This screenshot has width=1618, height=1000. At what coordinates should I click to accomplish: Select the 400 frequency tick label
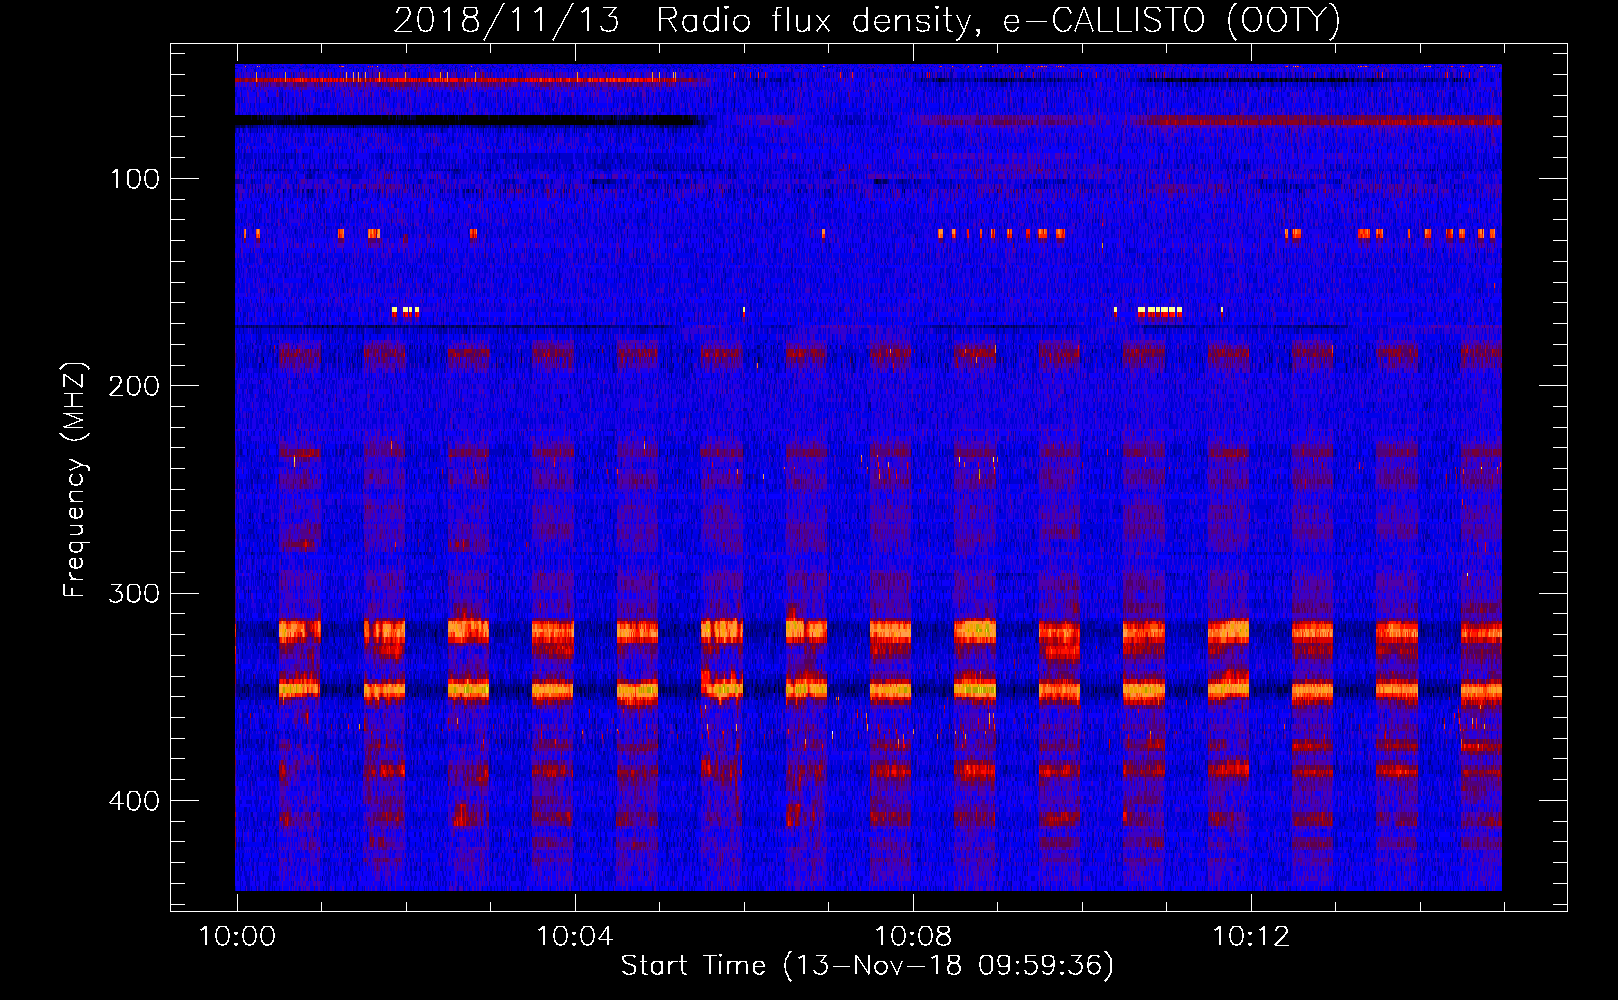point(134,801)
